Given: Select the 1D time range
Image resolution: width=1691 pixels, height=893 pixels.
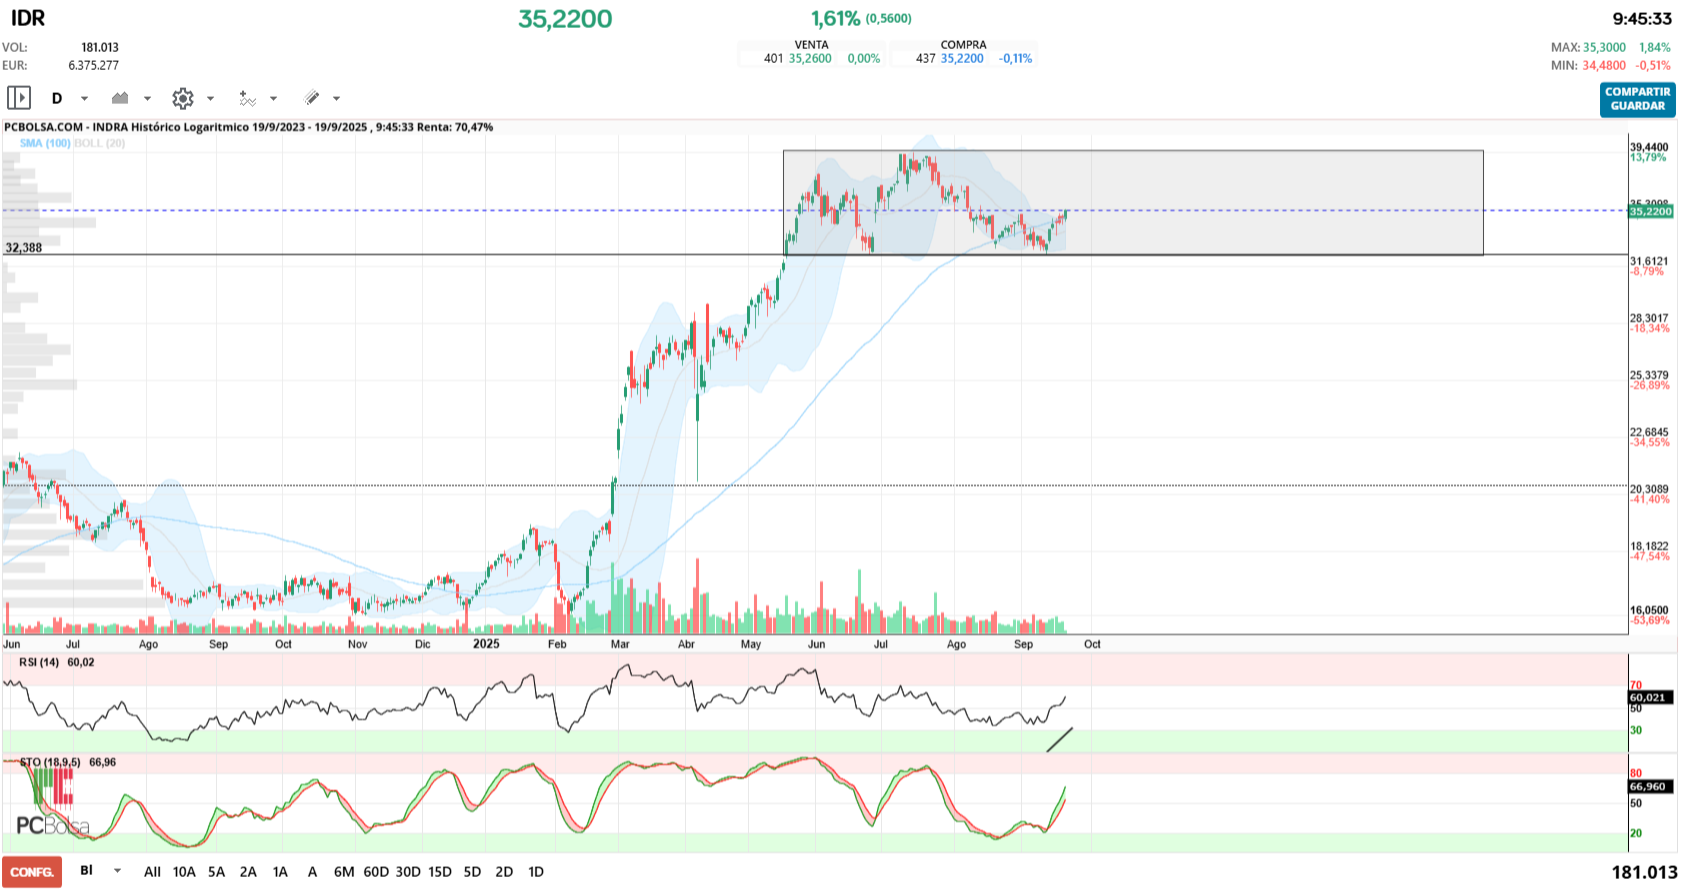Looking at the screenshot, I should point(536,872).
